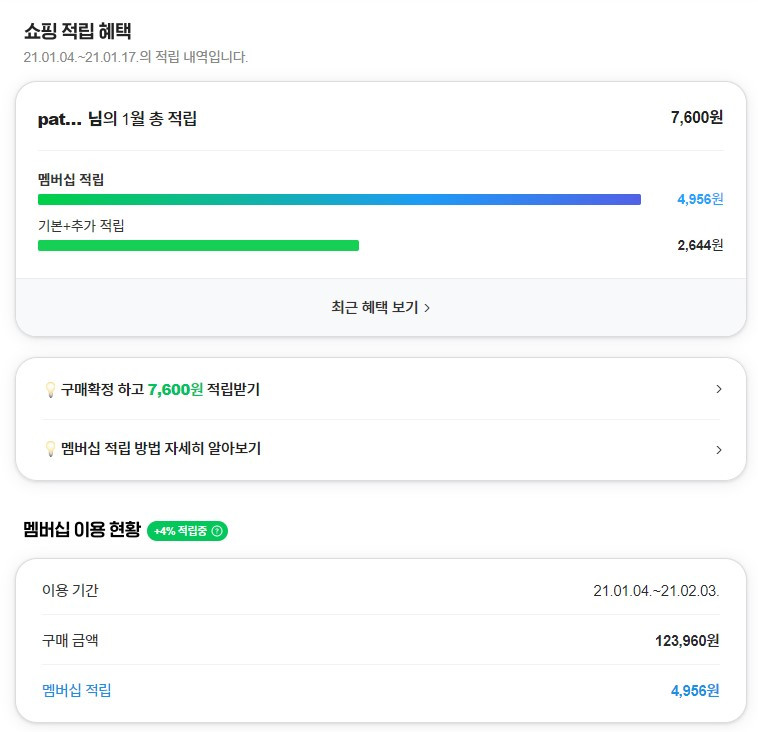Expand the chevron on 구매확정 하고 row
The height and width of the screenshot is (732, 758).
coord(718,389)
